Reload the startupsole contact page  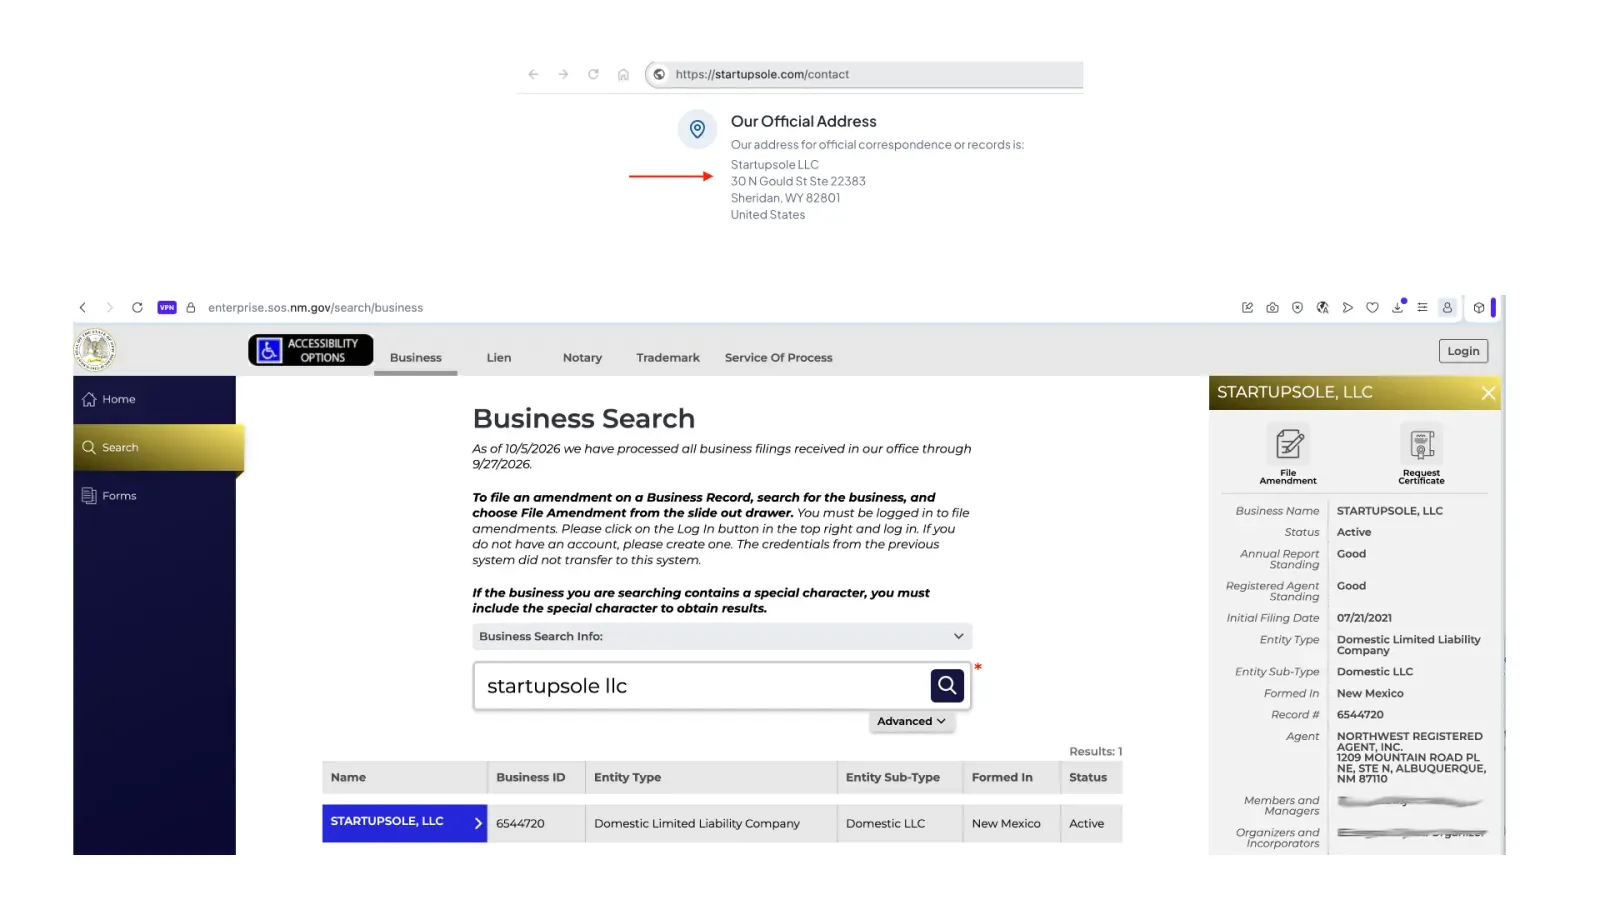(593, 74)
